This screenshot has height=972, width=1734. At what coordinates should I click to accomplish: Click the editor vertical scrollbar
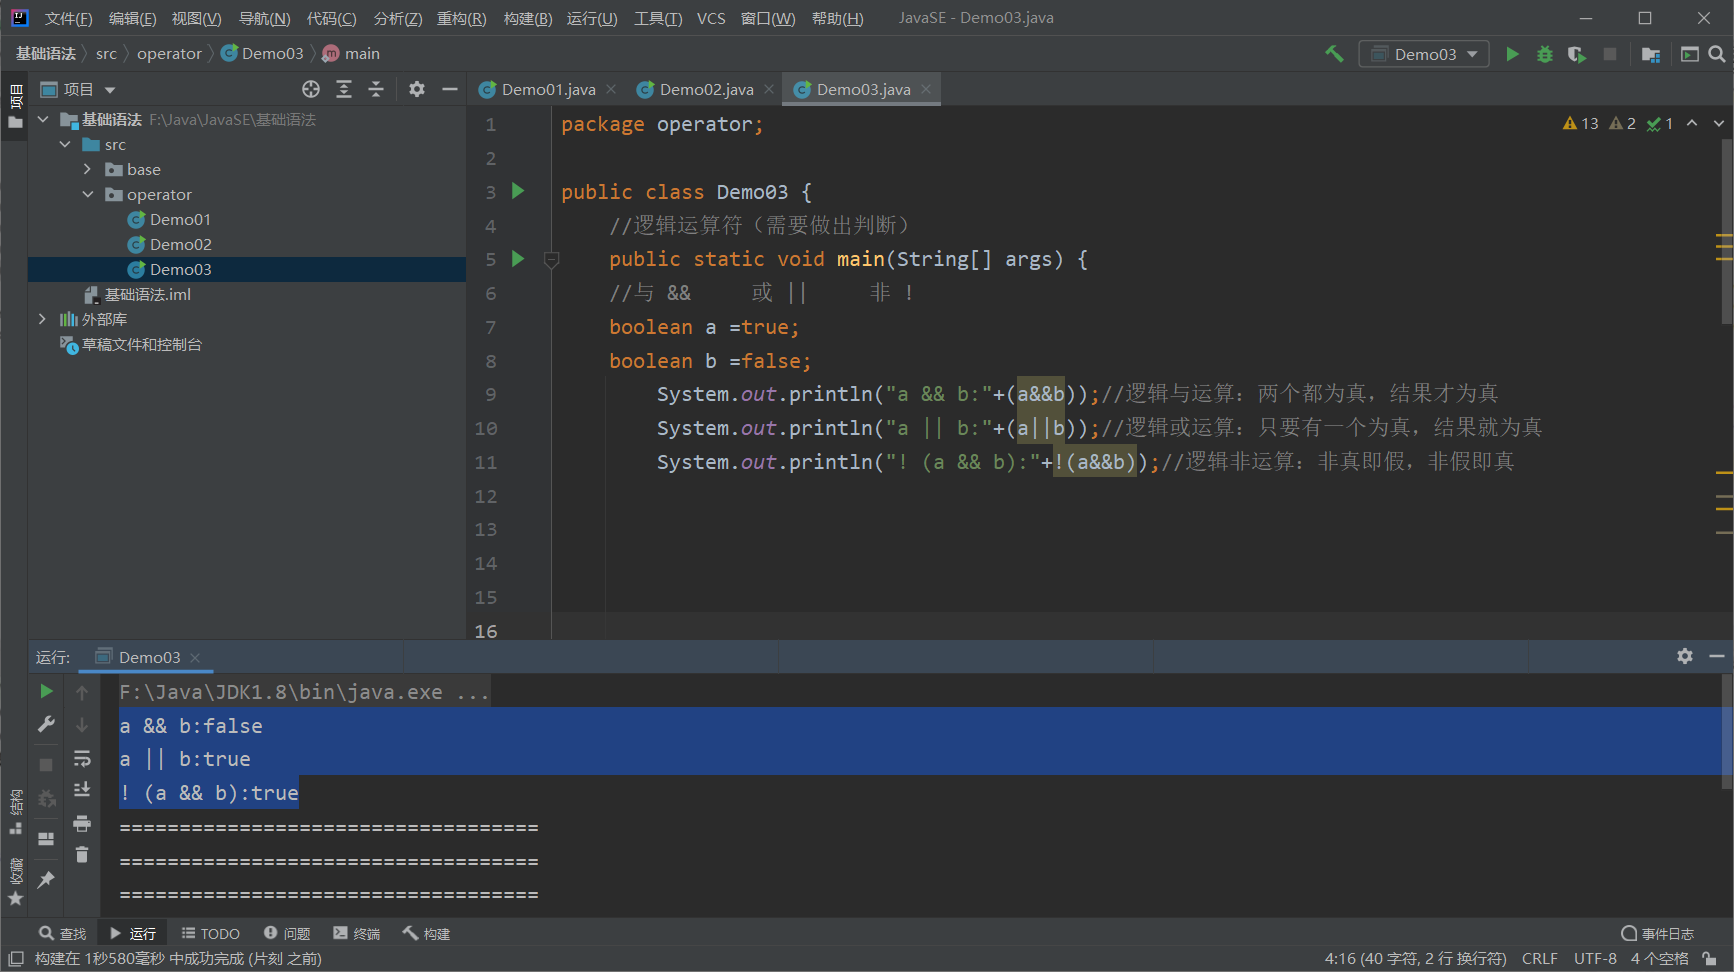tap(1727, 230)
